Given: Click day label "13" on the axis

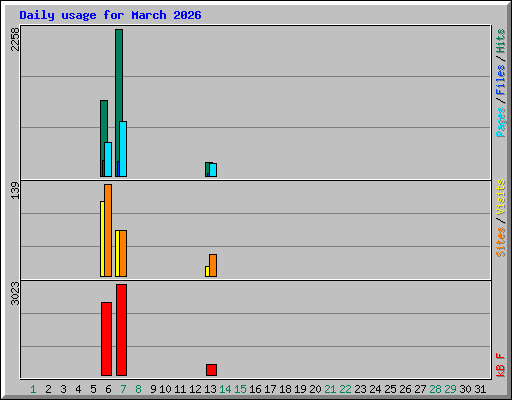Looking at the screenshot, I should pyautogui.click(x=210, y=389).
